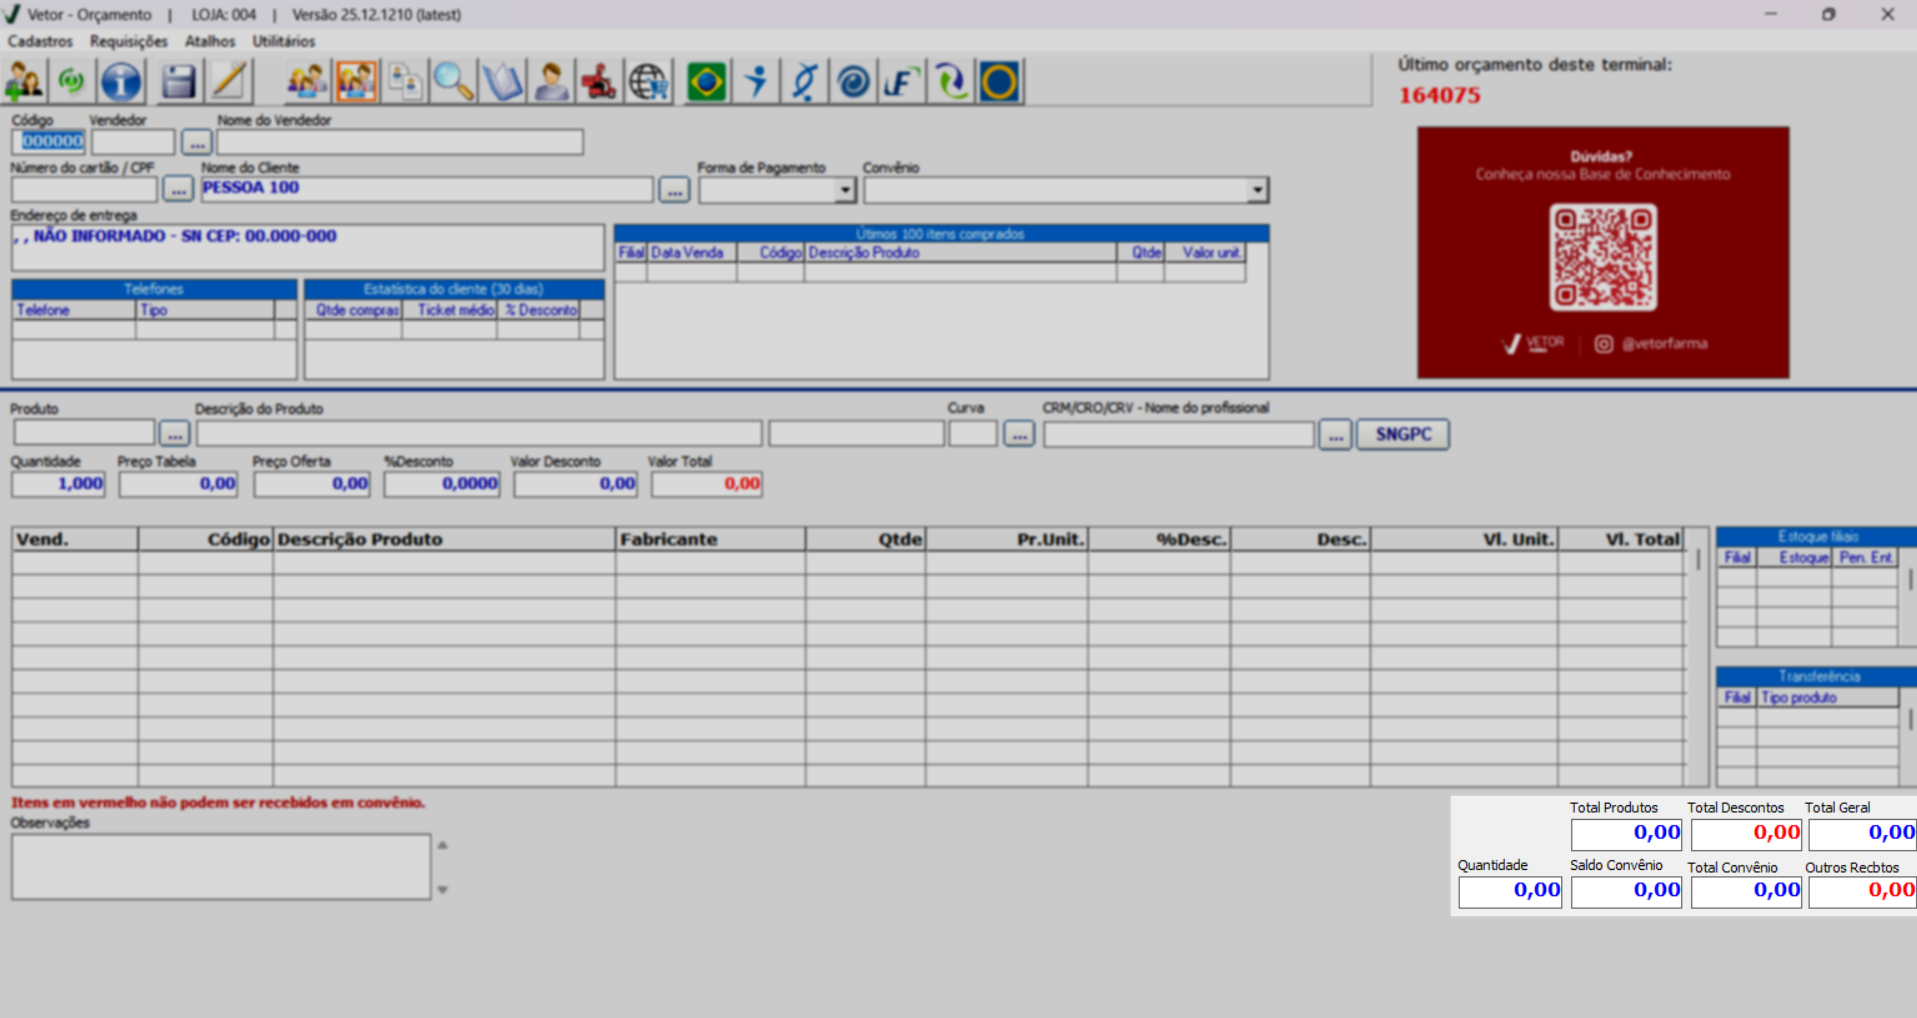Open the Requisições menu
The width and height of the screenshot is (1917, 1018).
[x=129, y=41]
